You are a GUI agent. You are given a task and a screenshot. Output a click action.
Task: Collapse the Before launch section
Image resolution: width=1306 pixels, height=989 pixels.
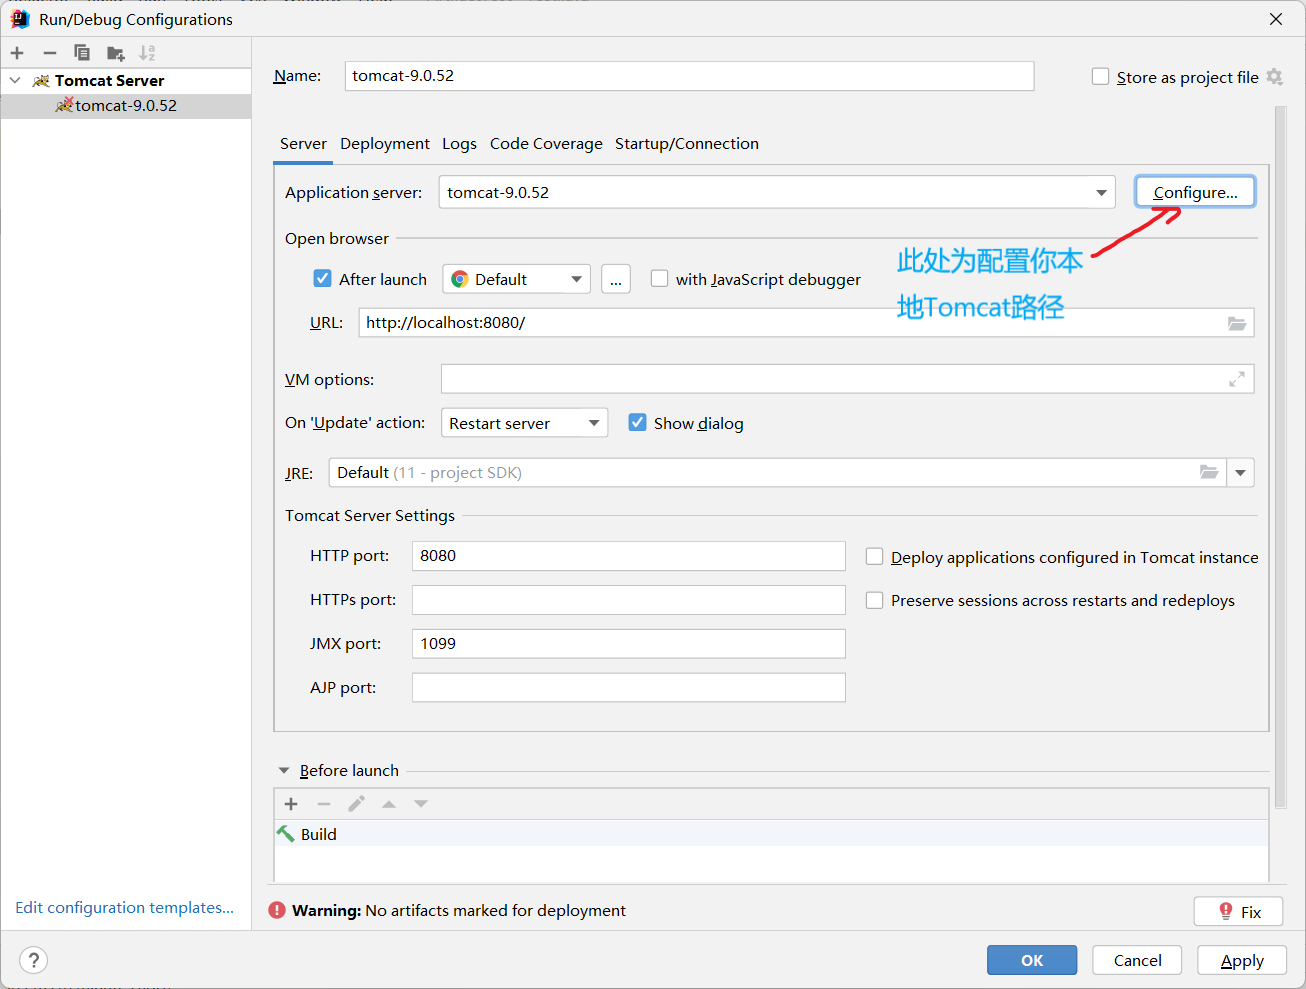coord(284,770)
